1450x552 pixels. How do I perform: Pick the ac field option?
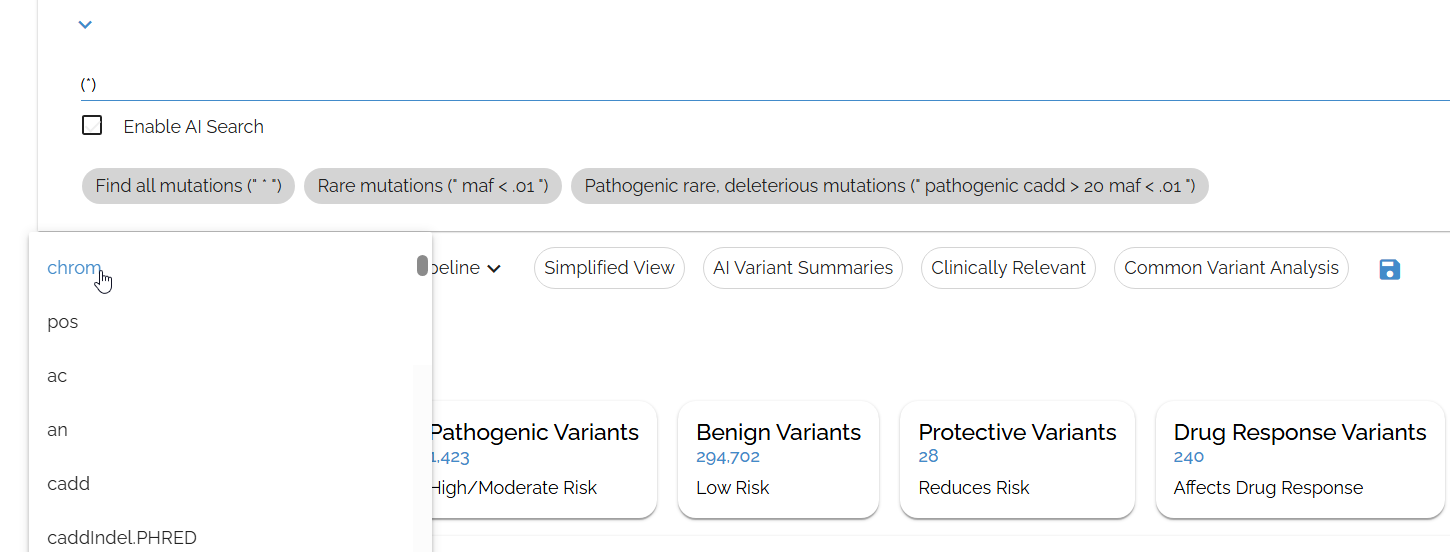point(57,376)
